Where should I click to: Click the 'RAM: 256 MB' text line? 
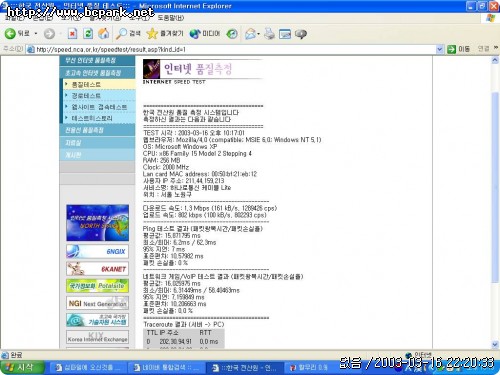161,160
